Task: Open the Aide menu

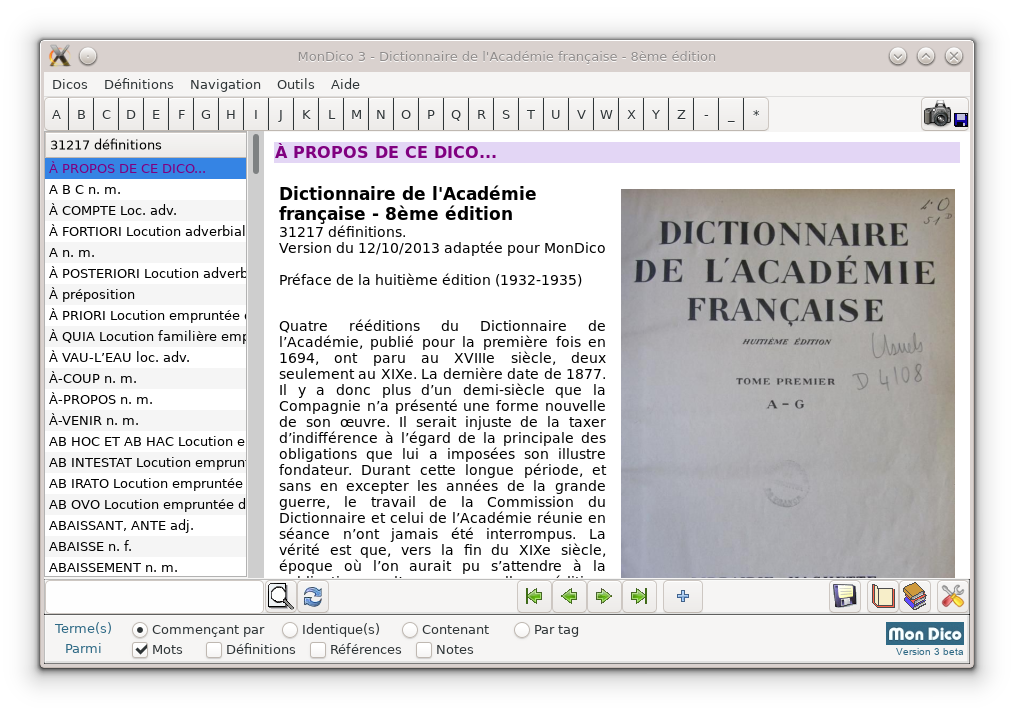Action: 345,85
